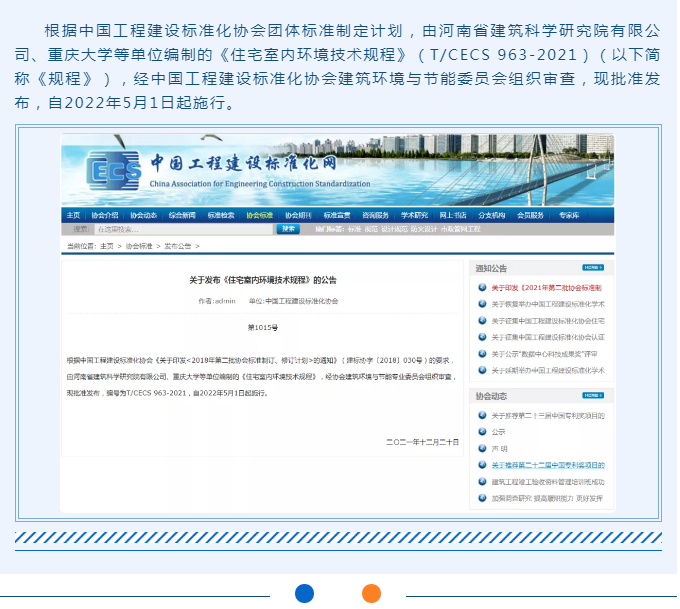Open link 关于延期举办中国工程建设标准化学术
This screenshot has height=609, width=680.
point(548,370)
